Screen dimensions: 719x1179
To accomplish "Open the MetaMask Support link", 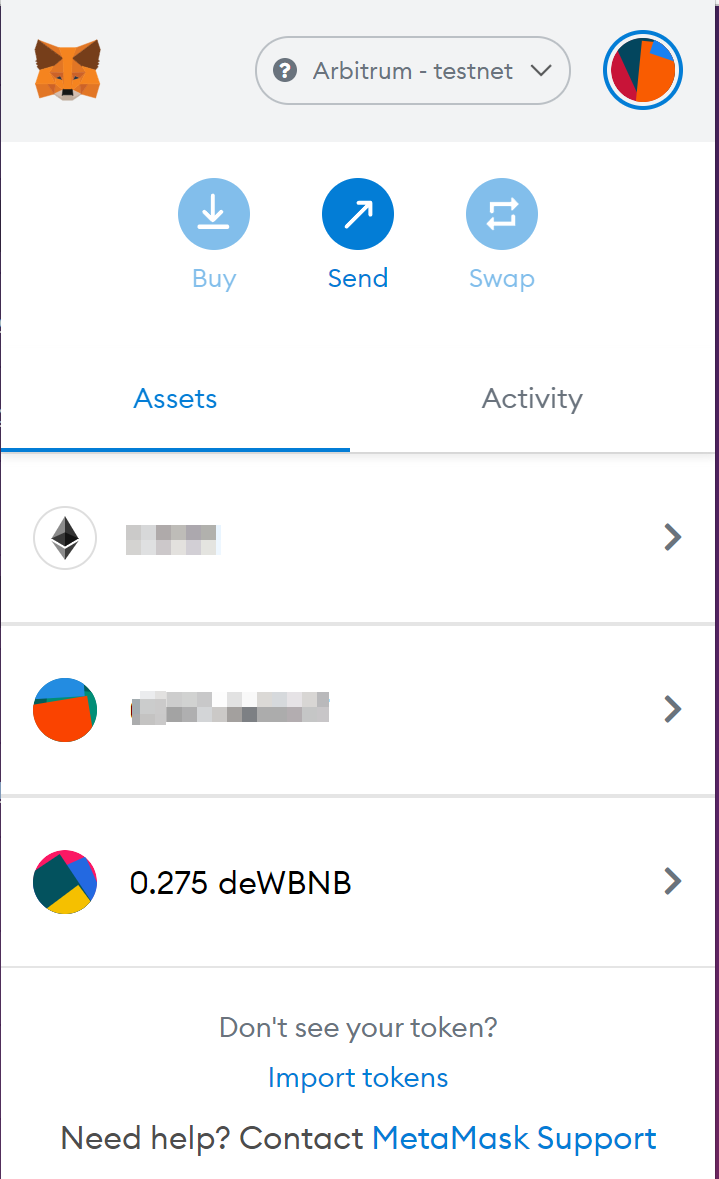I will [514, 1138].
